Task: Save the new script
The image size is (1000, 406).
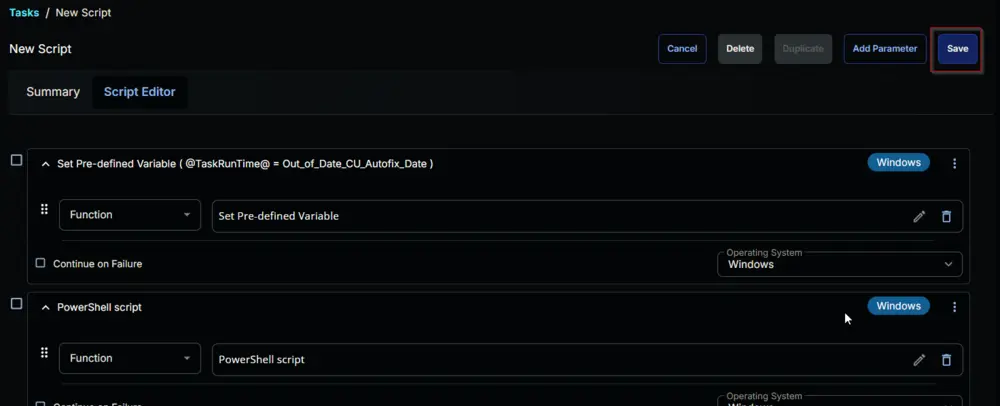Action: (x=957, y=49)
